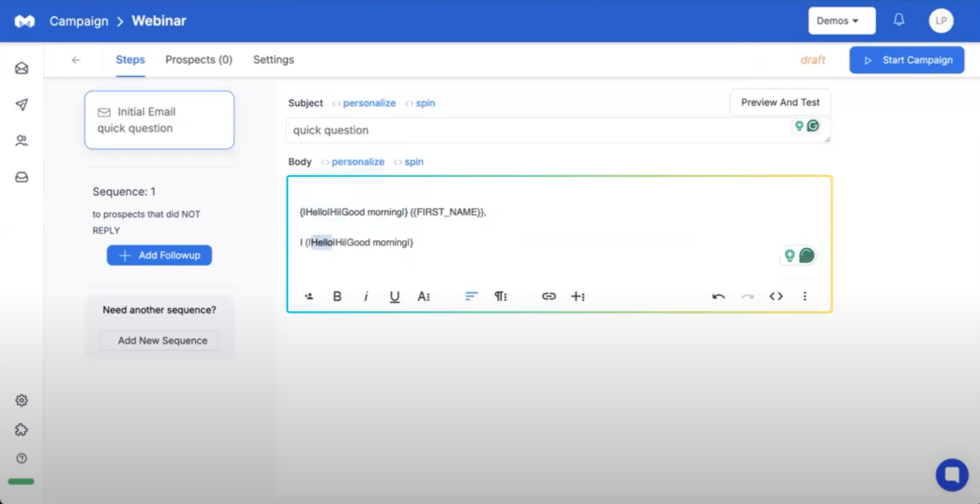Open the font size dropdown
The height and width of the screenshot is (504, 980).
pos(424,296)
